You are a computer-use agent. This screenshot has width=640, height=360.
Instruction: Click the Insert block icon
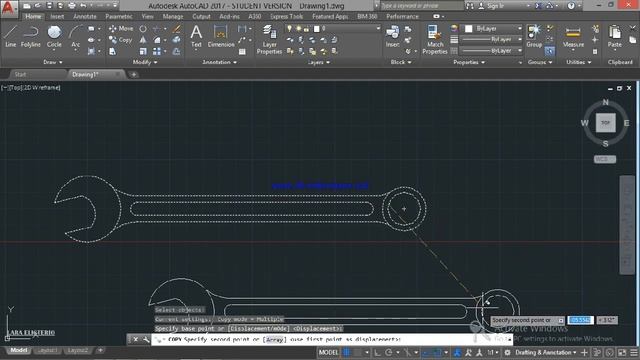(x=392, y=36)
